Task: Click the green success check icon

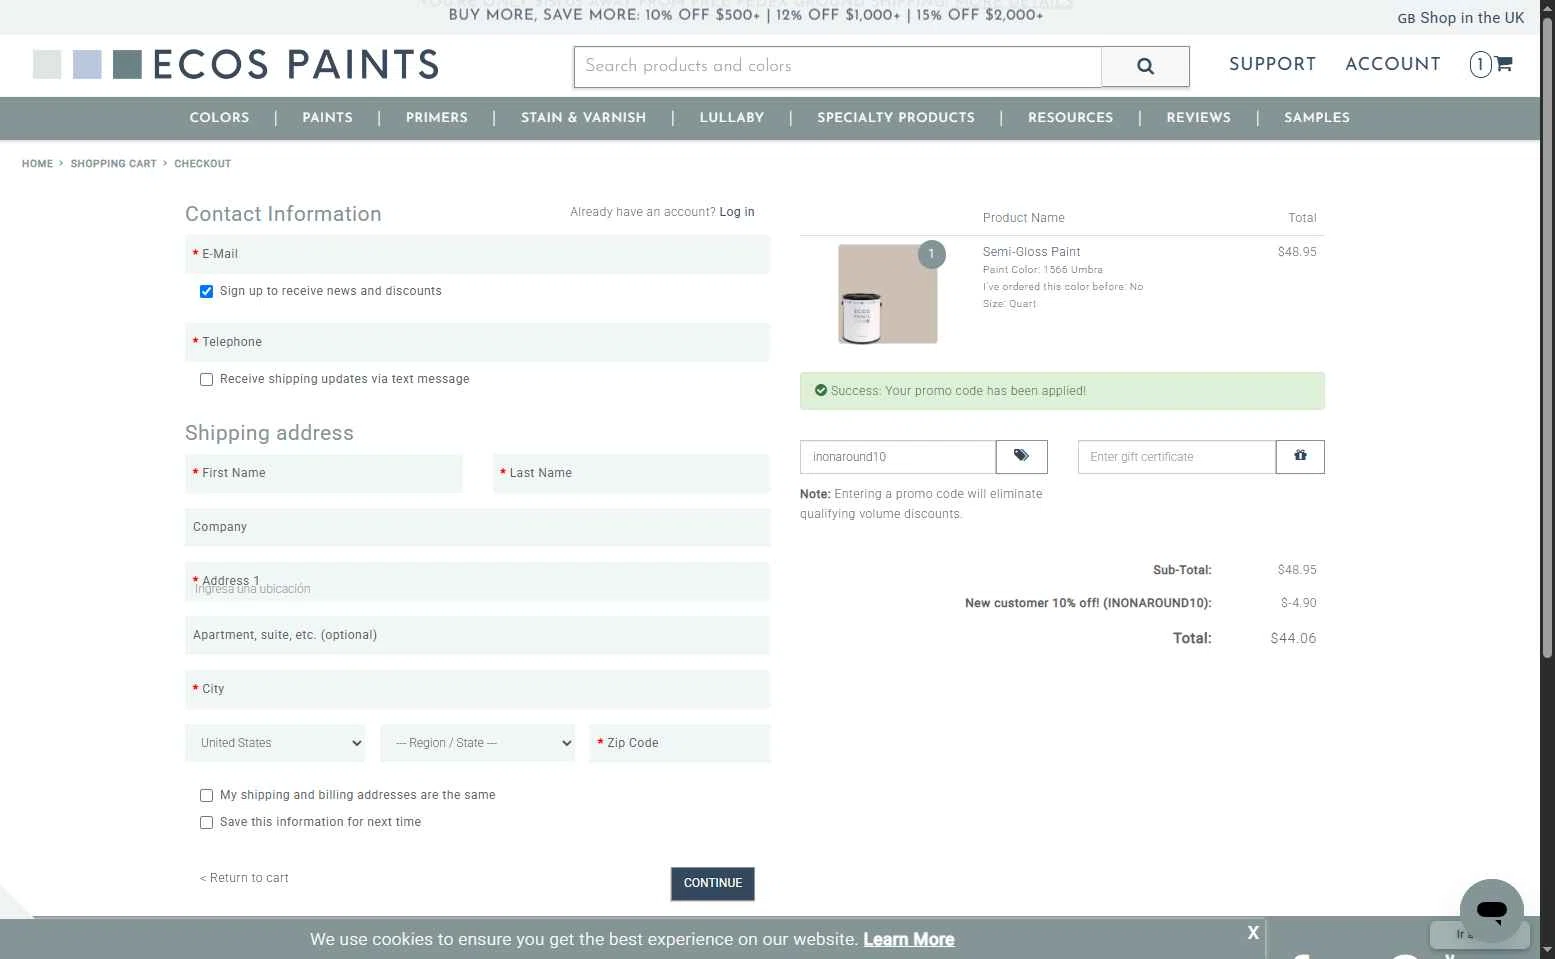Action: click(821, 391)
